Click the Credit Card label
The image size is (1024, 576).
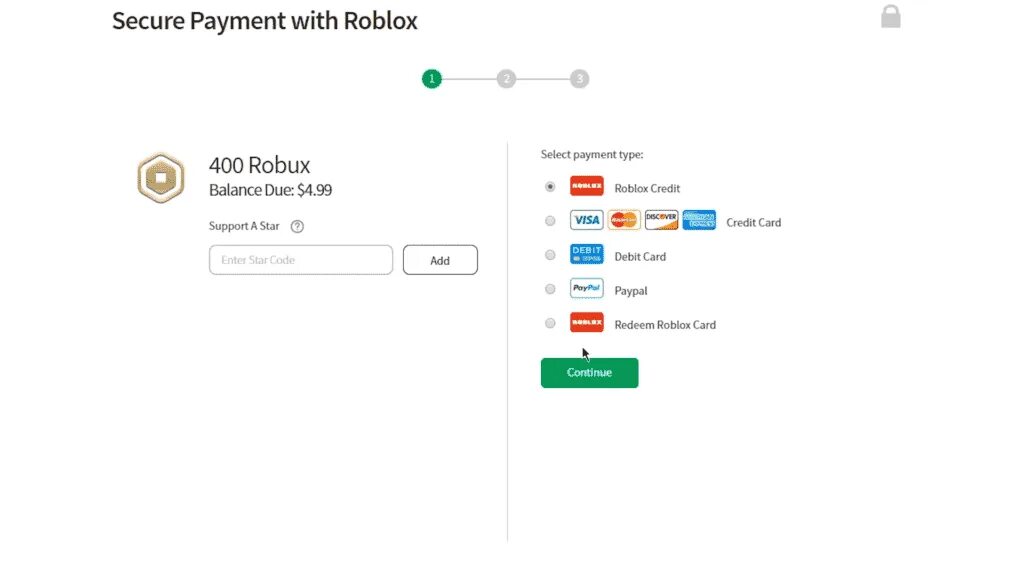pos(754,222)
